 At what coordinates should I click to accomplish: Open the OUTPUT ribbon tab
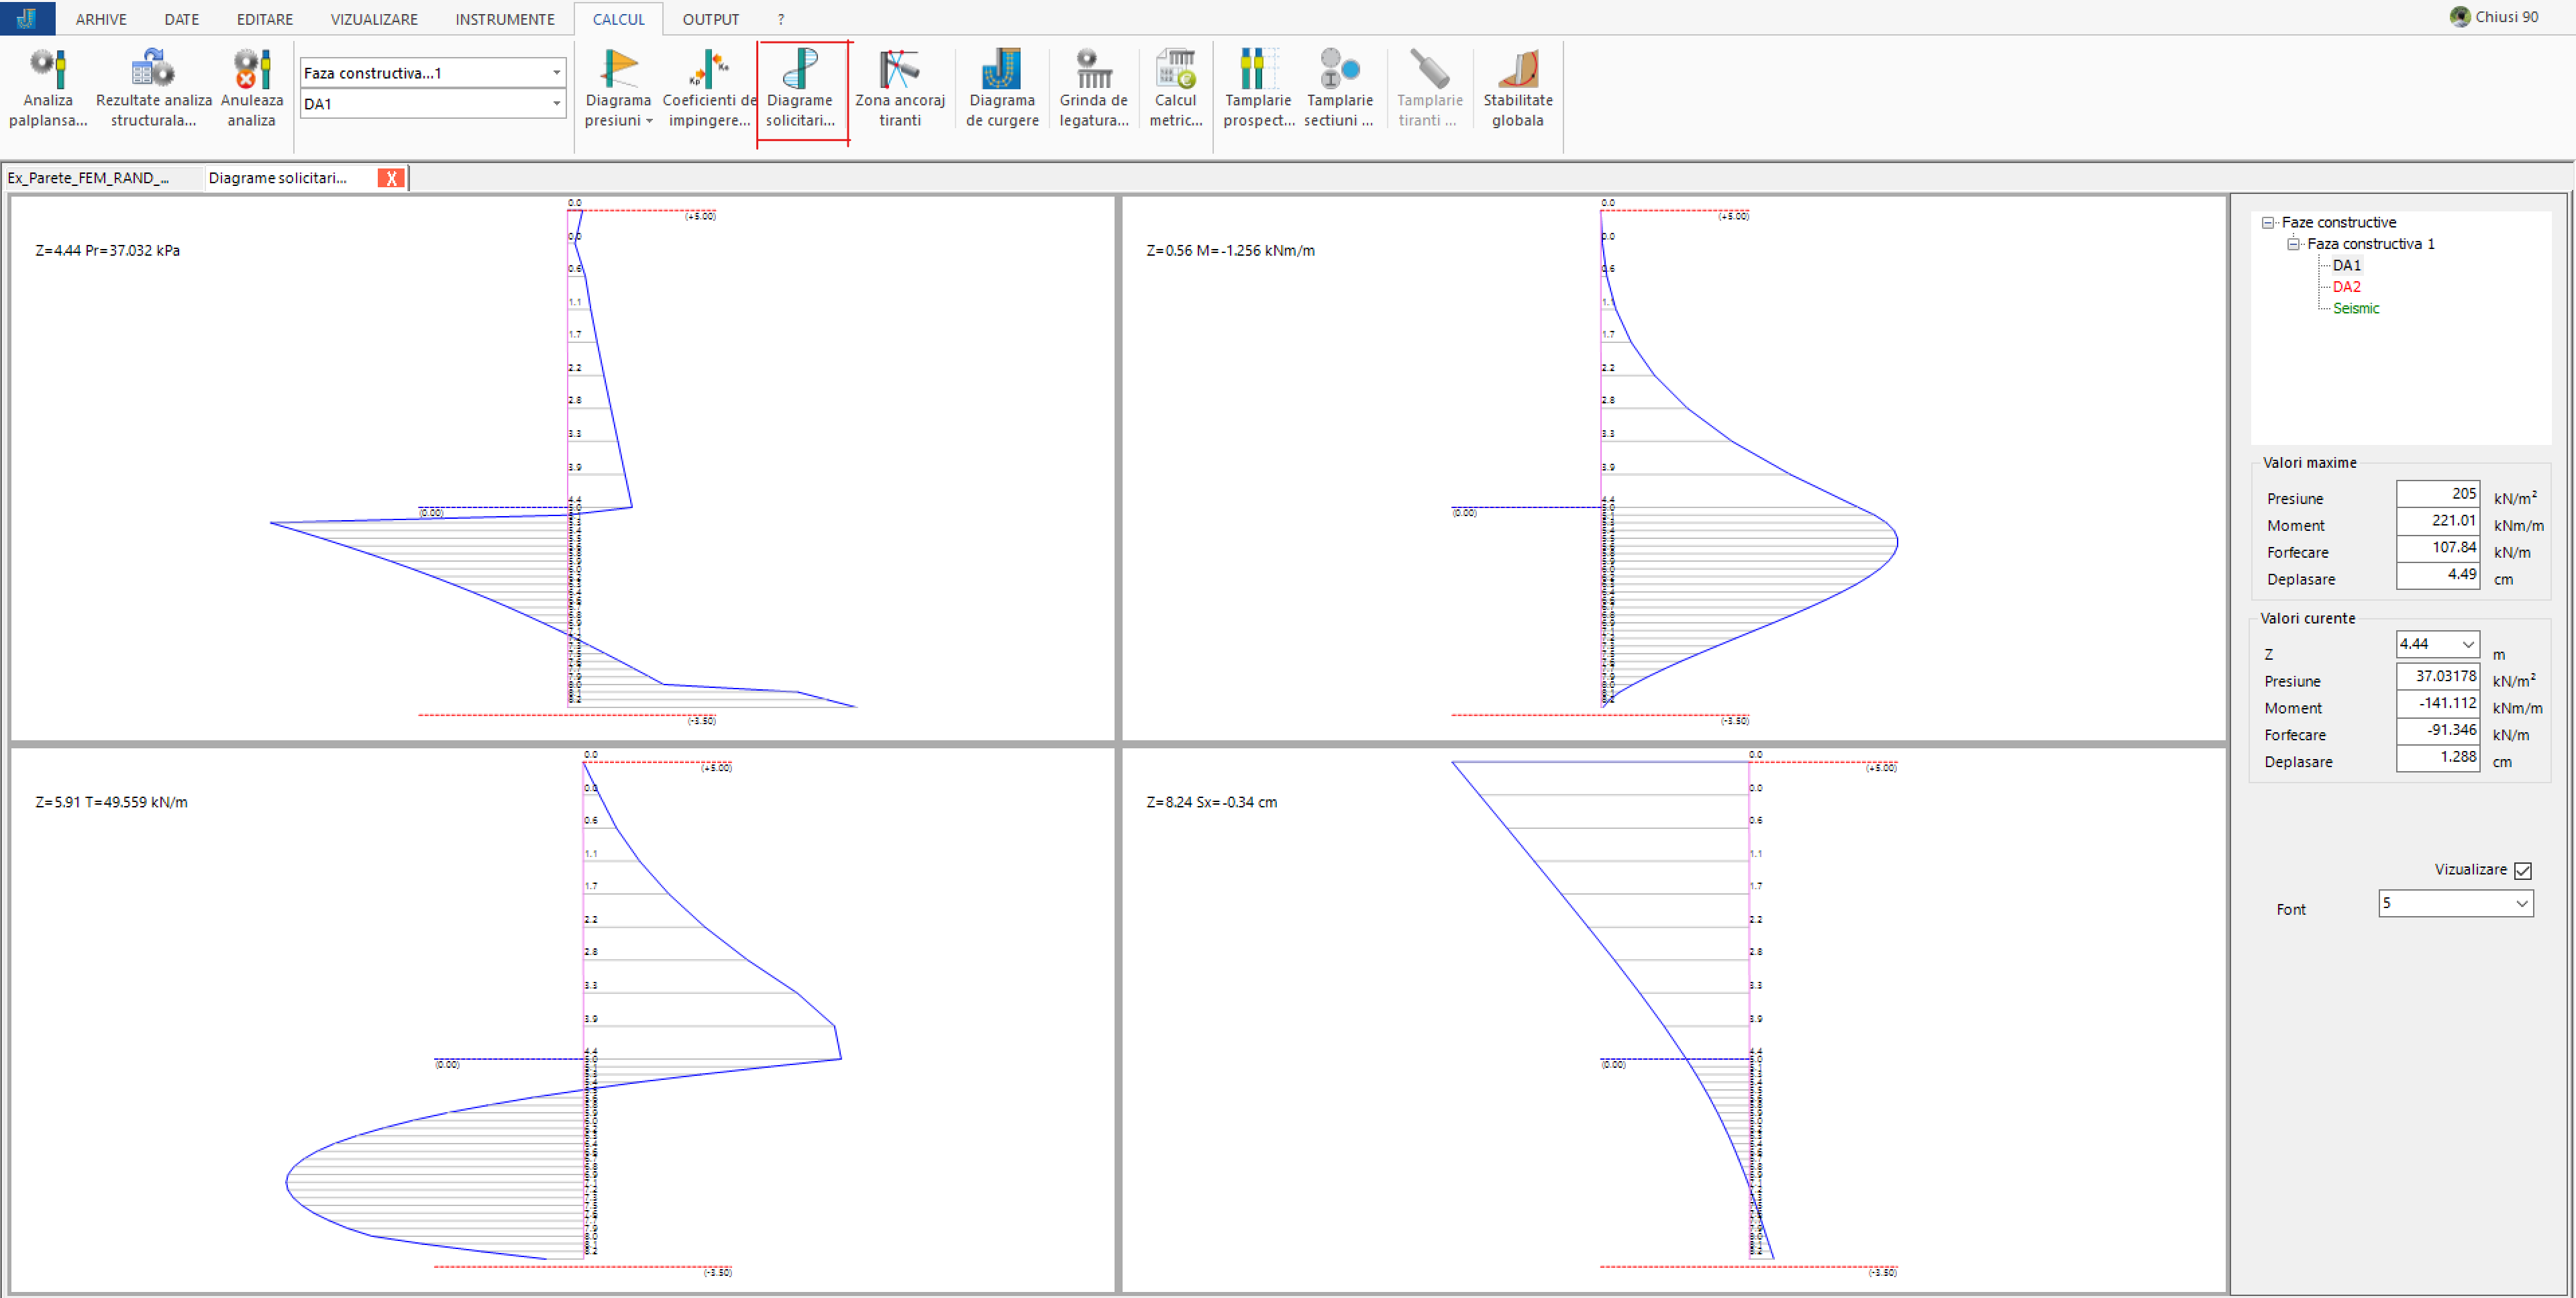[710, 19]
